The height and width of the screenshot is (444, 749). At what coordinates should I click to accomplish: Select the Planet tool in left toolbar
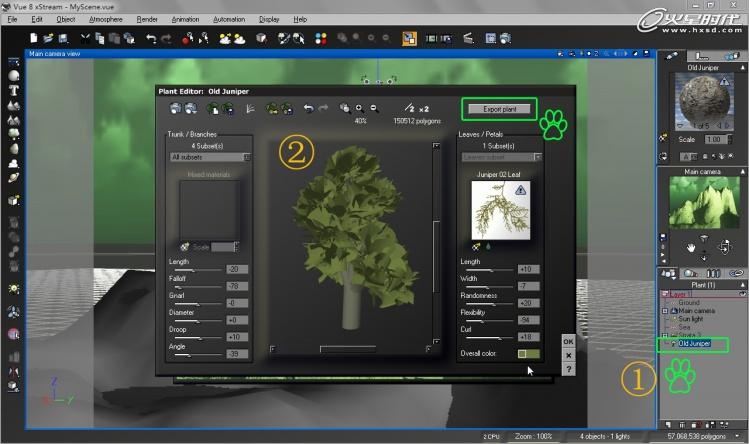[13, 178]
